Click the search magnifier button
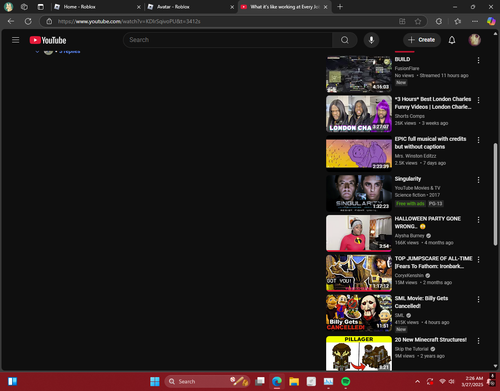The width and height of the screenshot is (500, 391). point(345,40)
